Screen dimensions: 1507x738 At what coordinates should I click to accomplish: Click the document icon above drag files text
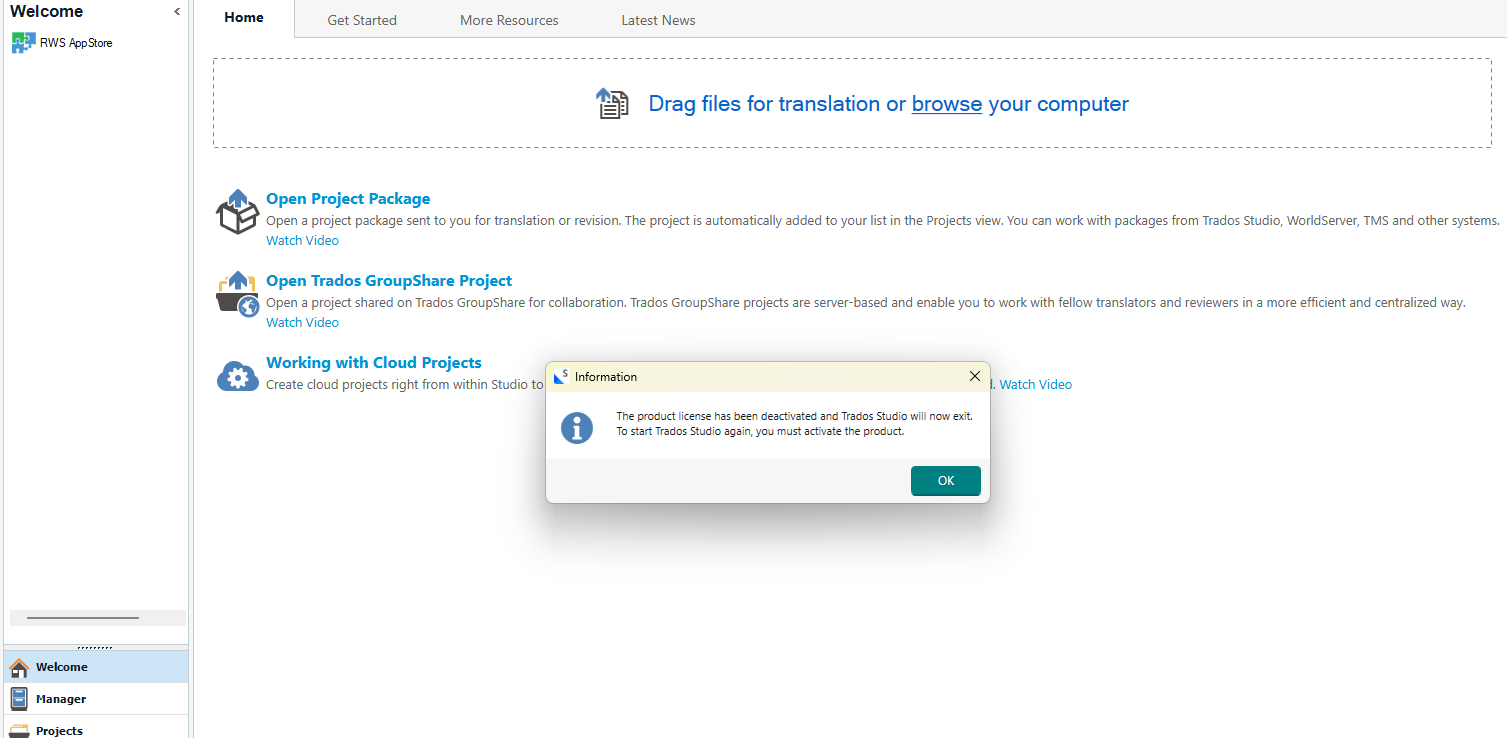pos(611,103)
